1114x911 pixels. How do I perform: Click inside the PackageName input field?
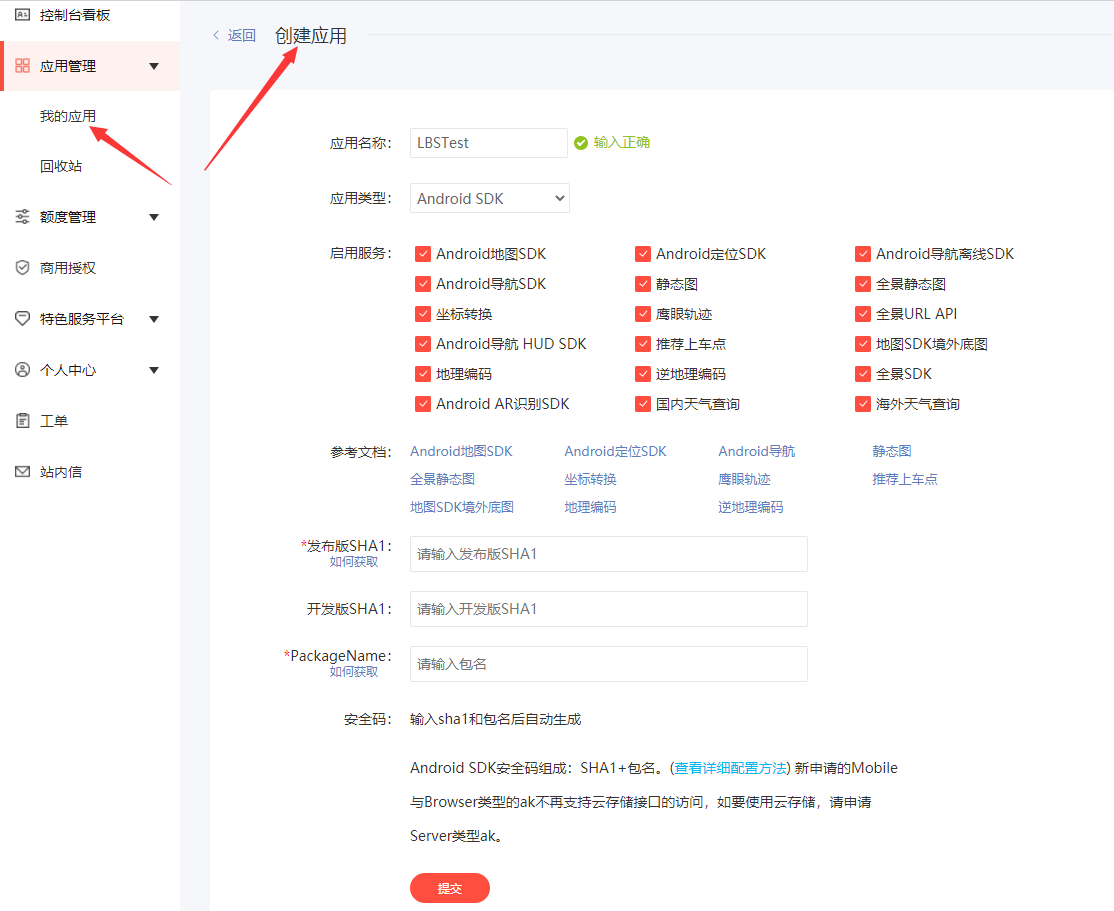pyautogui.click(x=608, y=663)
